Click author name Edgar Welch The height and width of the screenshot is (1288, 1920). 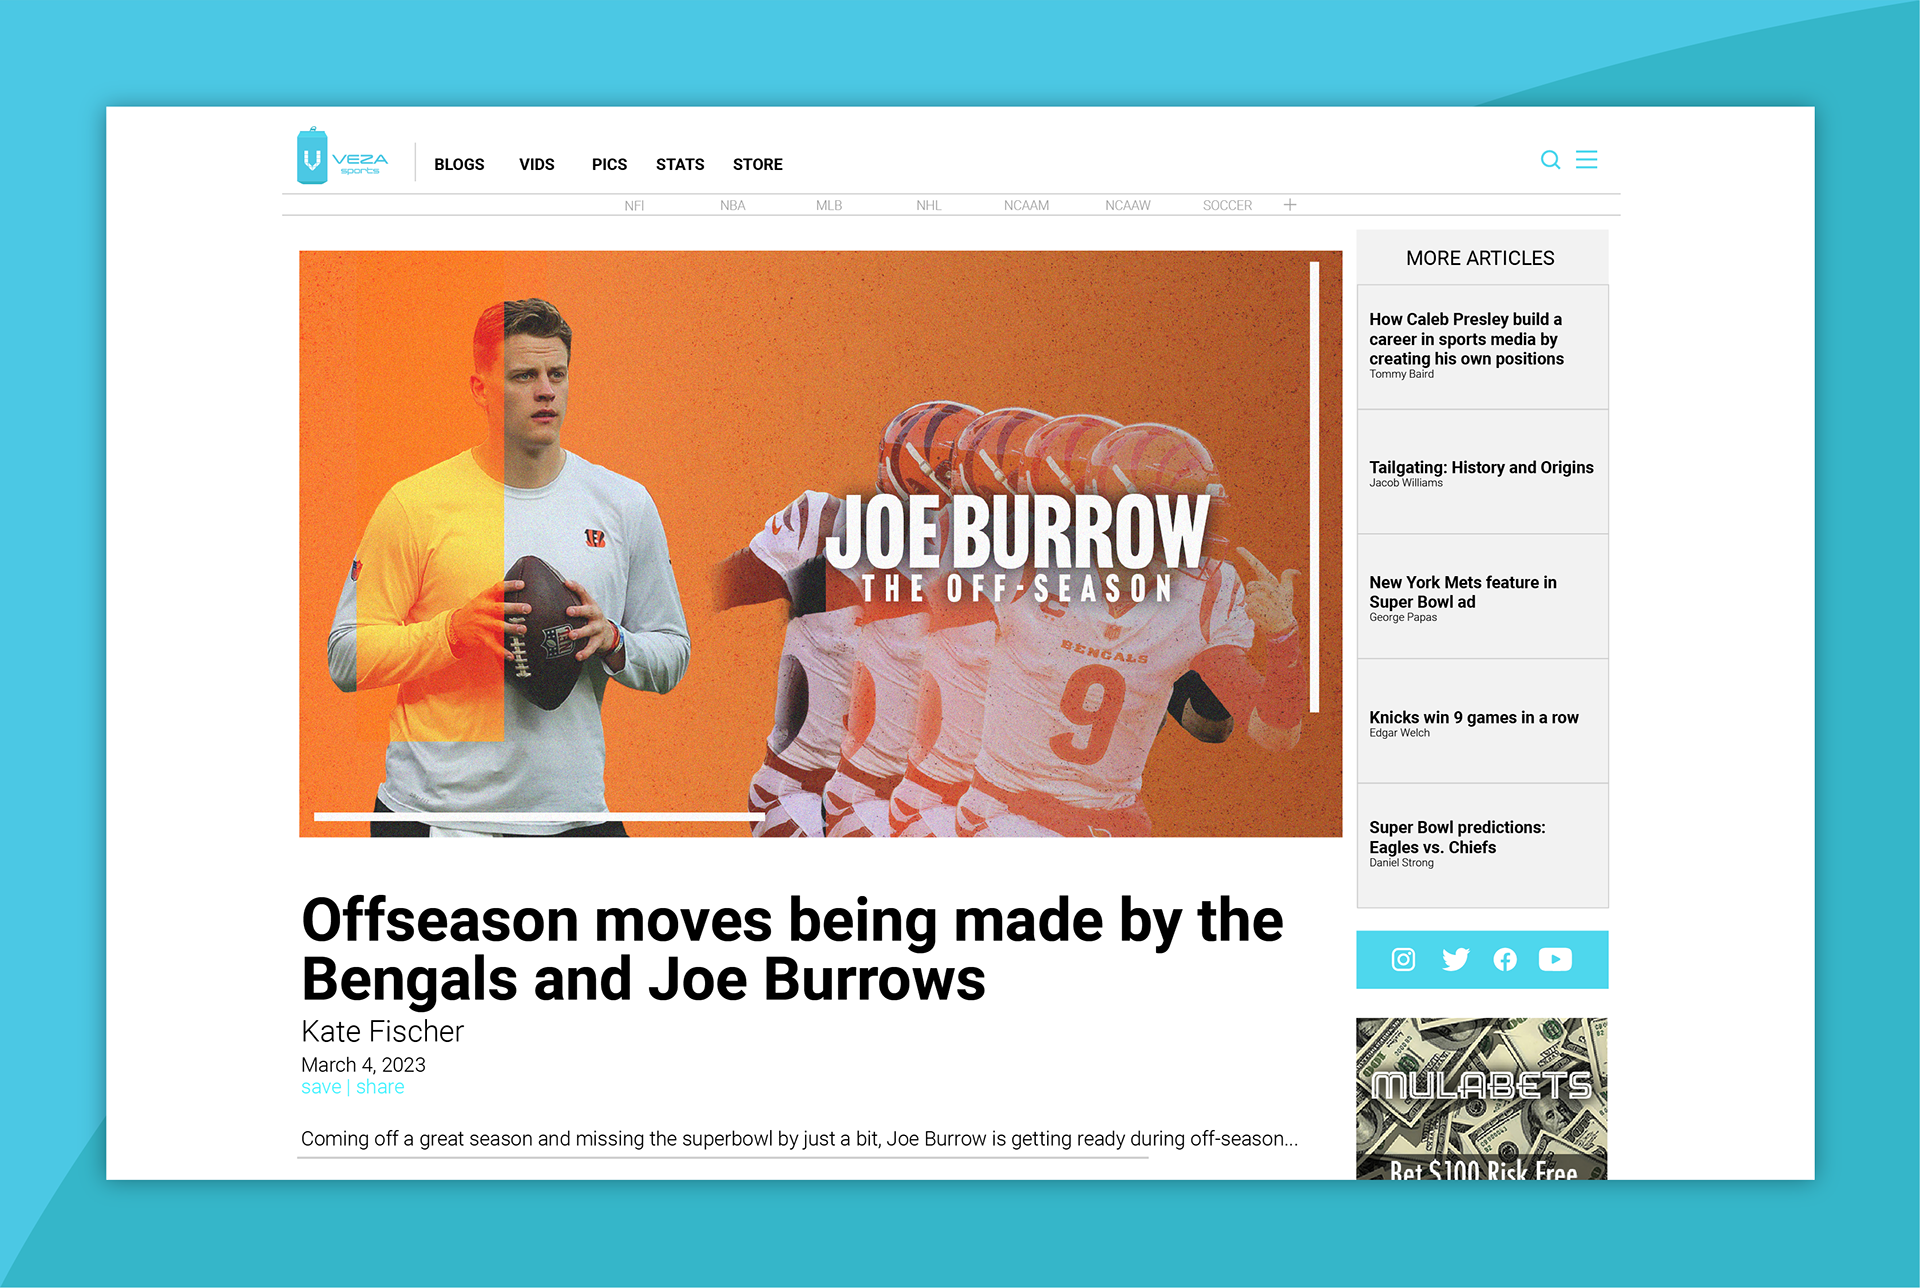coord(1399,733)
